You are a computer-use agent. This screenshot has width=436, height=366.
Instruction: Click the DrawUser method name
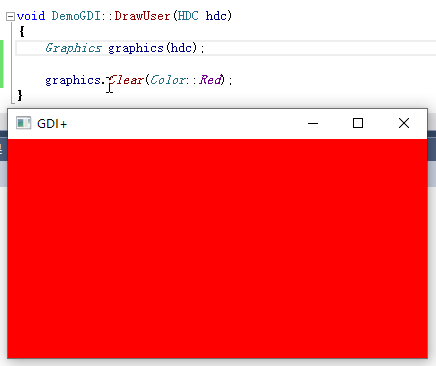pos(142,16)
